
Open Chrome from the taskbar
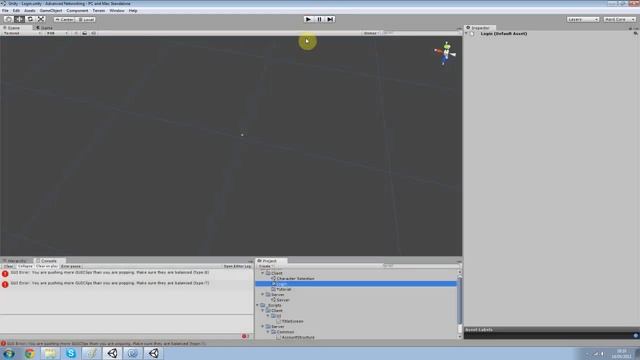pos(30,353)
